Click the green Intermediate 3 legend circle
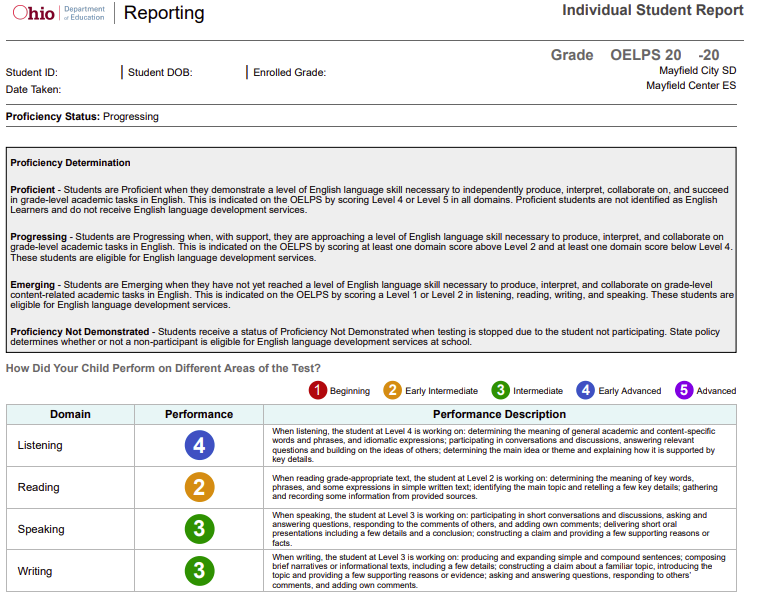The width and height of the screenshot is (768, 614). coord(500,390)
